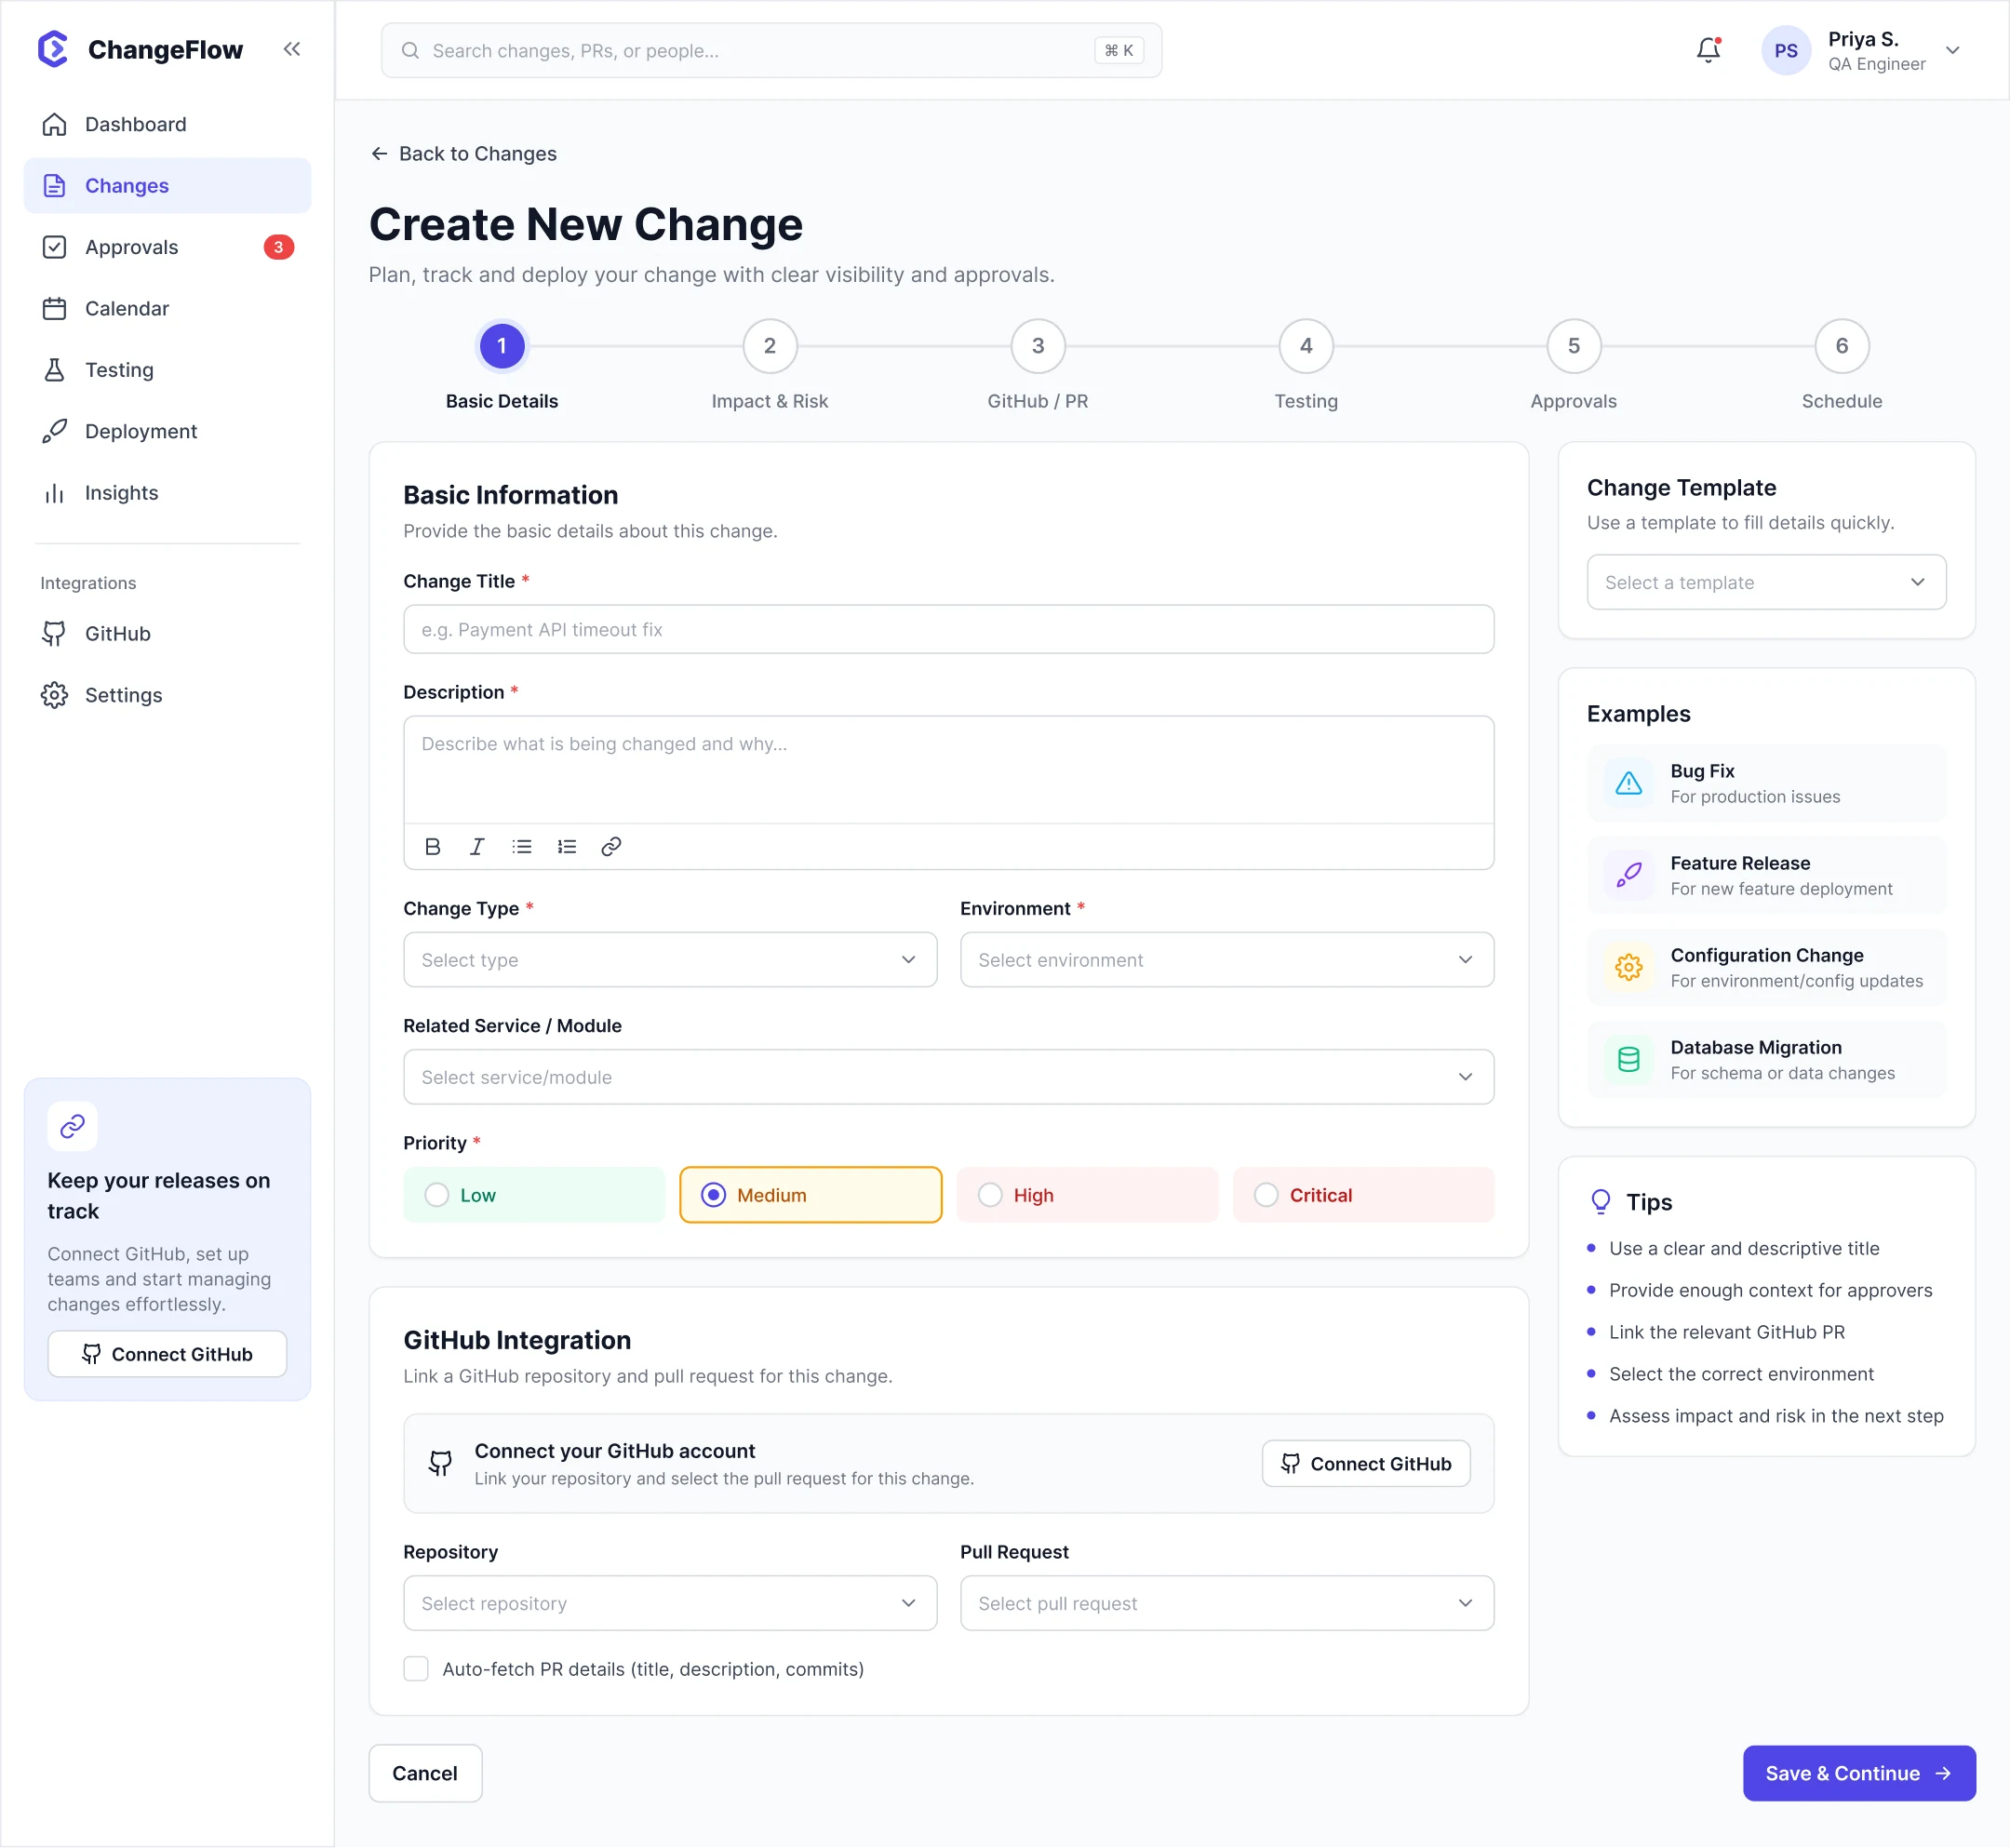The height and width of the screenshot is (1848, 2010).
Task: Click the Configuration Change gear icon
Action: point(1629,967)
